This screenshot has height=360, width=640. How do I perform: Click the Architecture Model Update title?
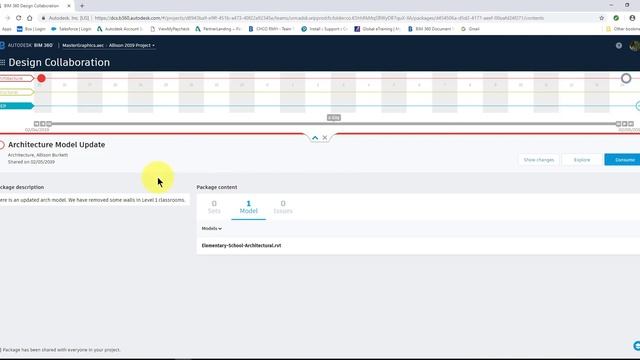point(57,144)
